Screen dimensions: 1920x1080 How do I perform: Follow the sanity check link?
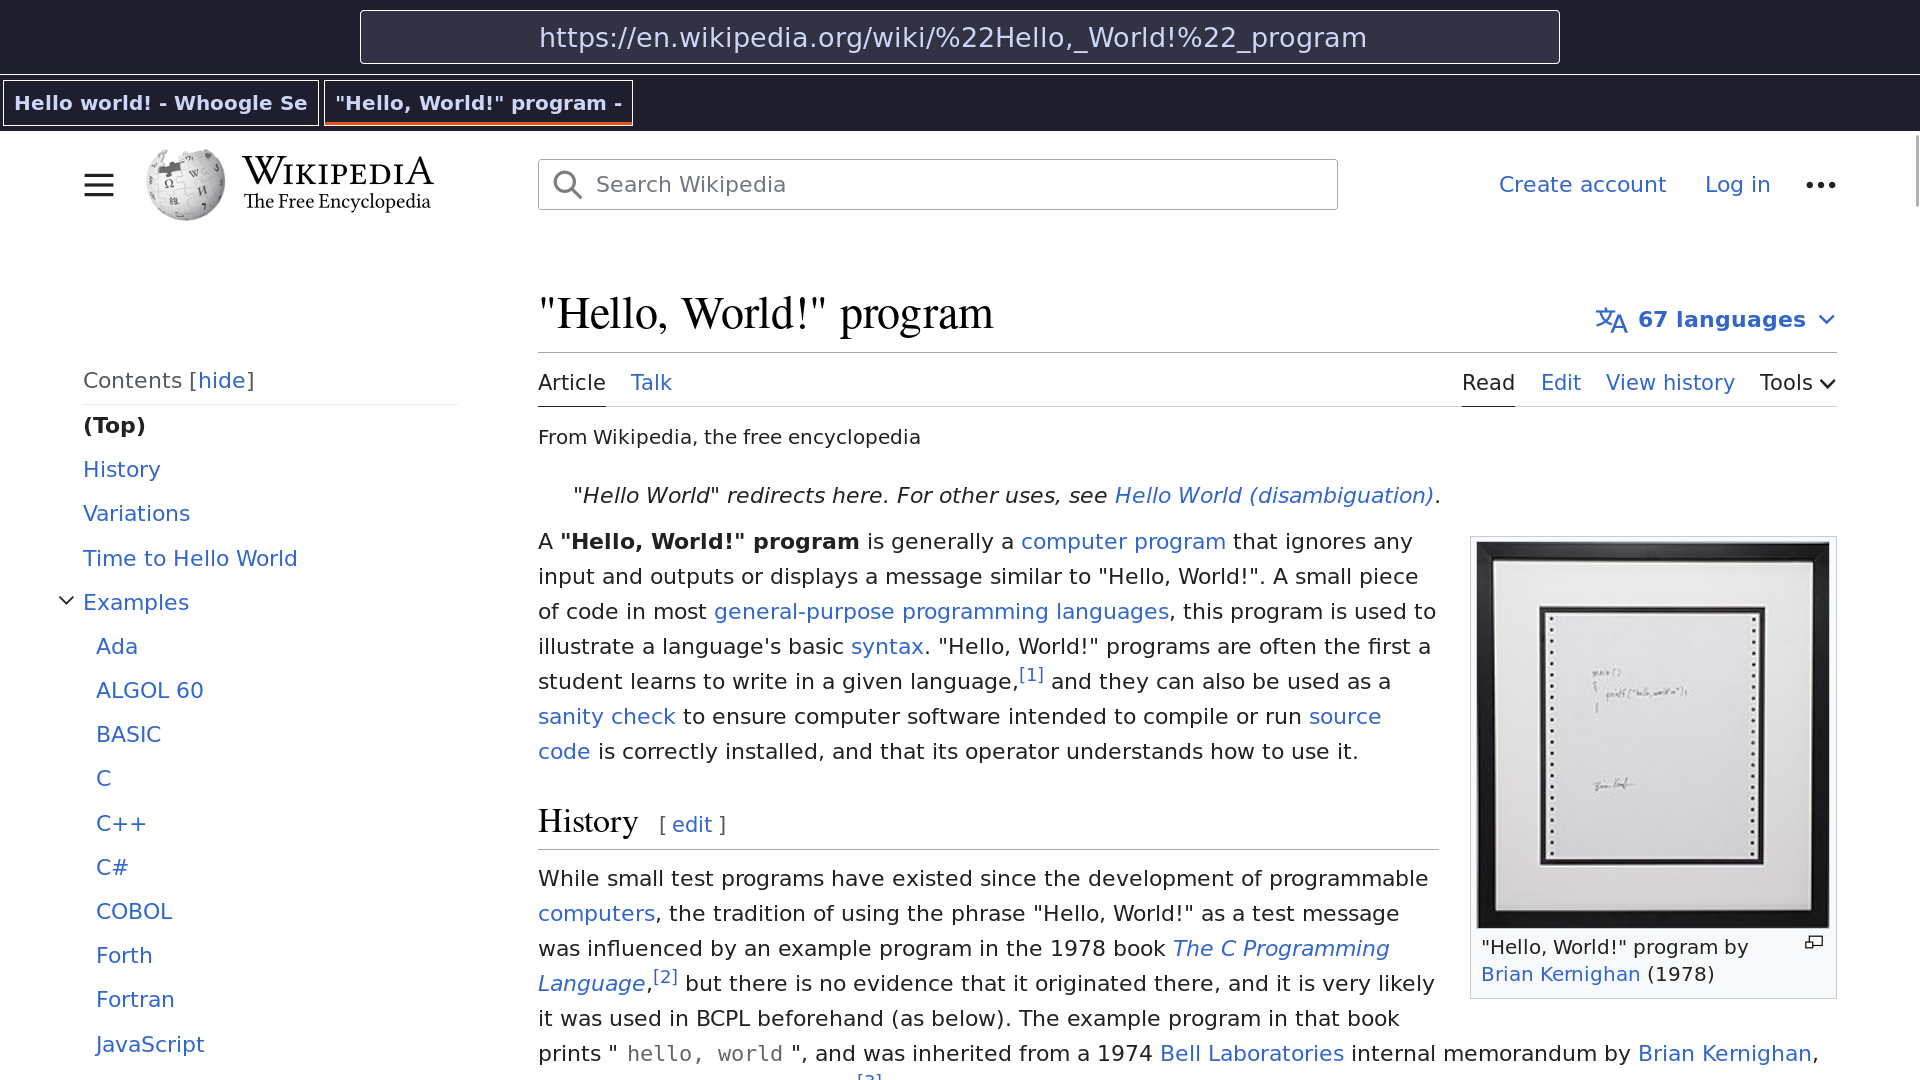[606, 717]
